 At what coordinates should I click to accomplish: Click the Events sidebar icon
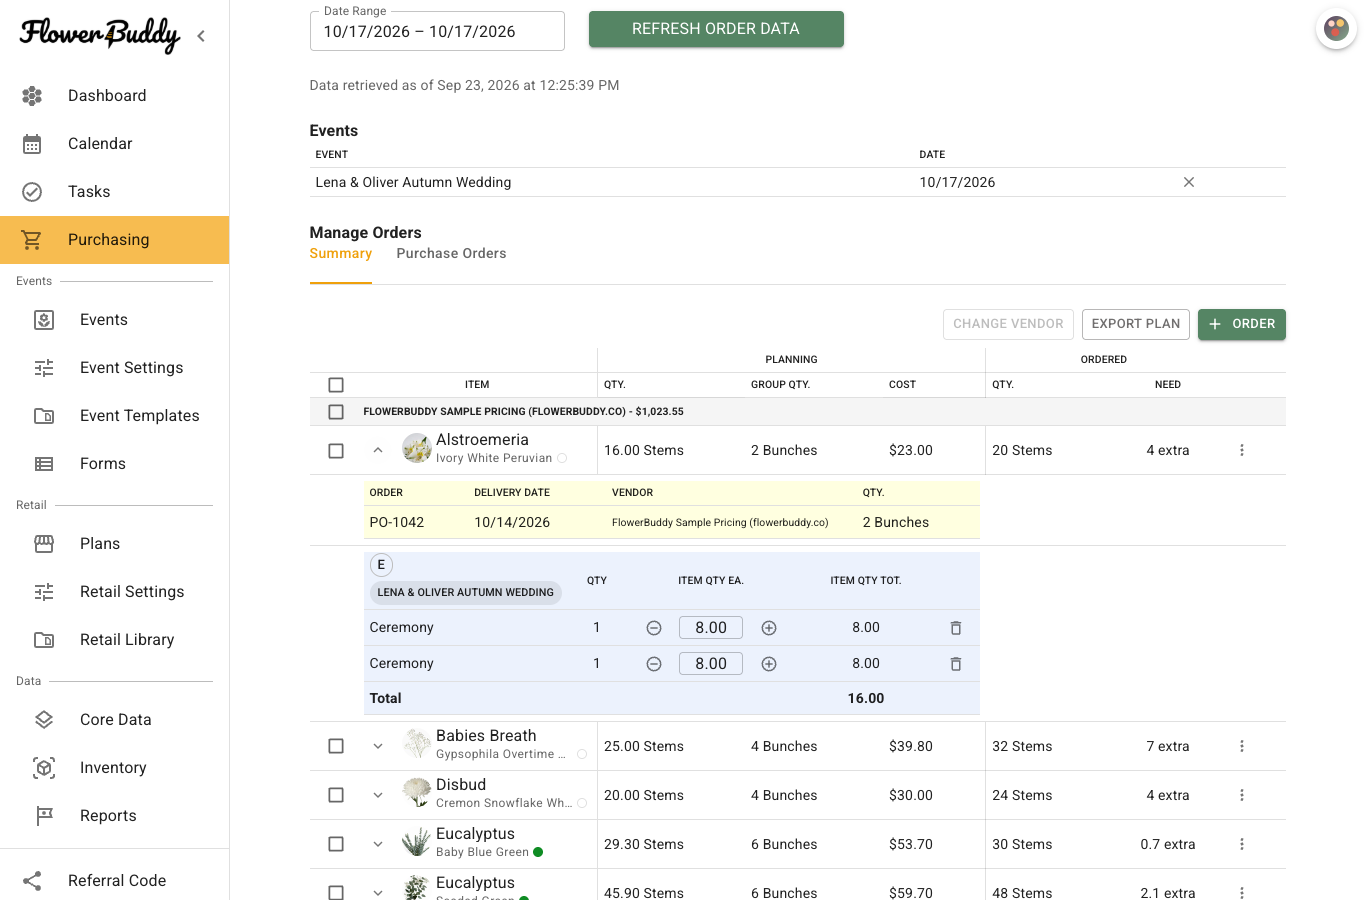pos(44,320)
